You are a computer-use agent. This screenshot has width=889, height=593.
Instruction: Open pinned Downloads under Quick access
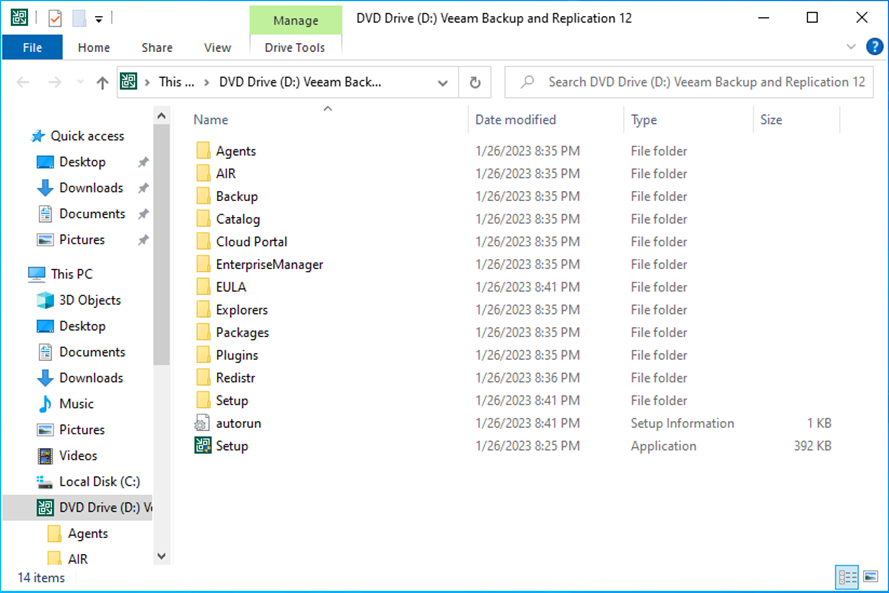click(x=91, y=188)
